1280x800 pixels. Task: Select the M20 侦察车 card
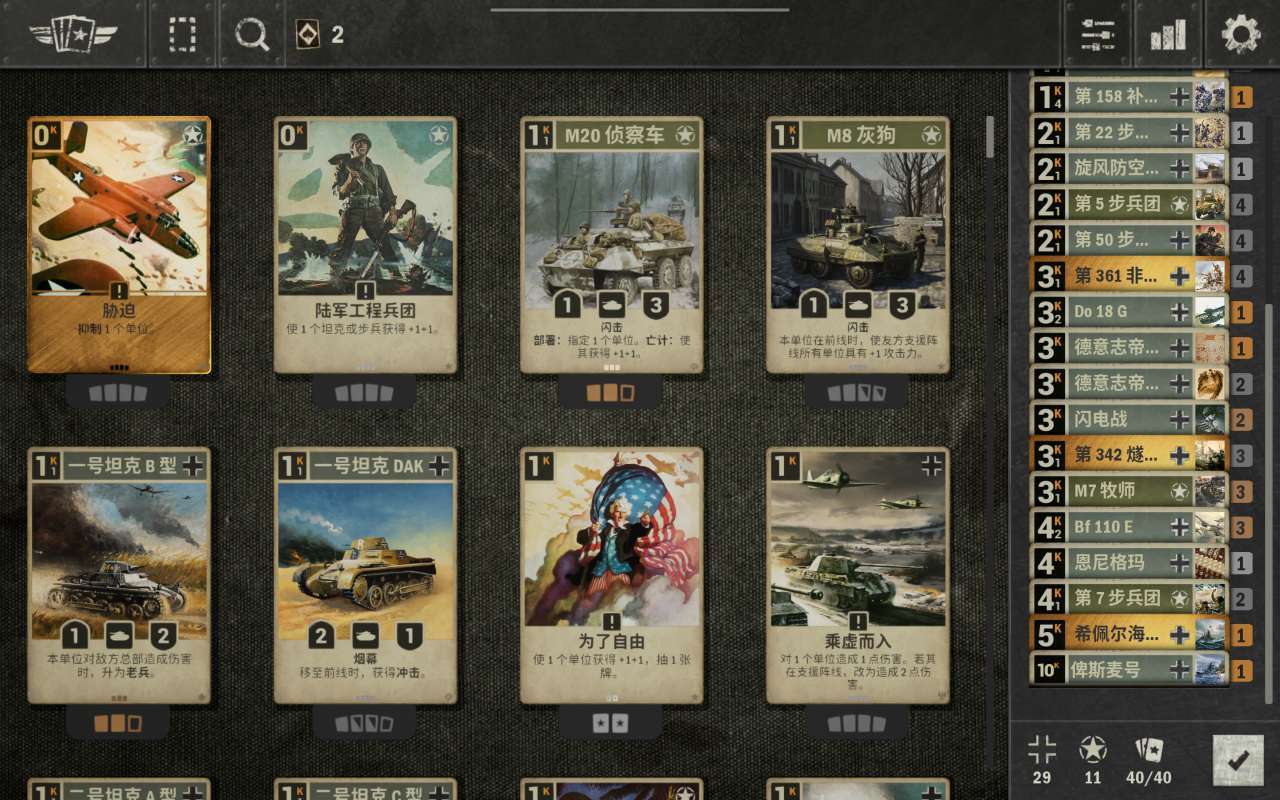[x=612, y=245]
